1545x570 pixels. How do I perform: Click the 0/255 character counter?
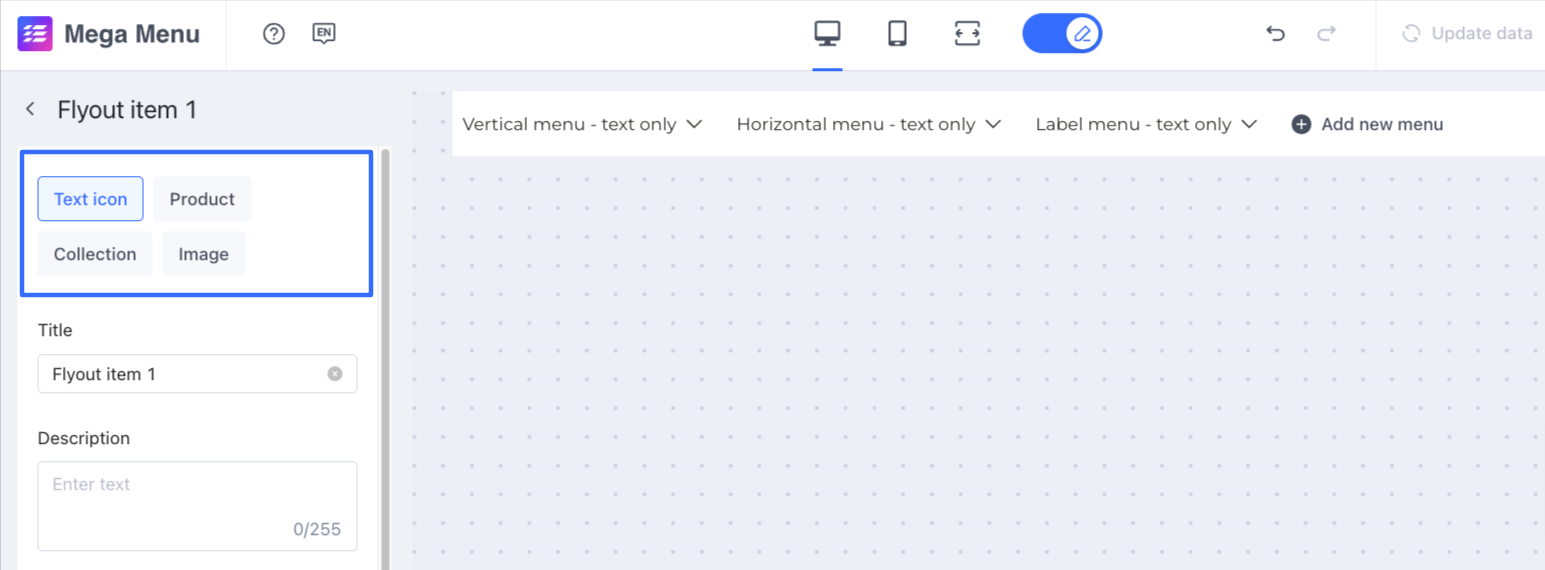(x=317, y=529)
